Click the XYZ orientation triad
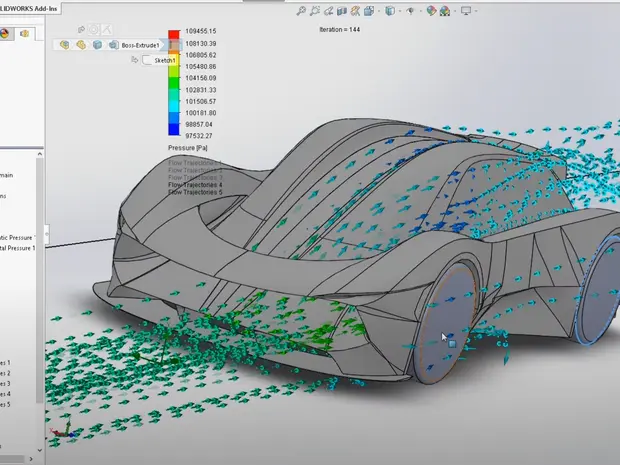The width and height of the screenshot is (620, 465). pyautogui.click(x=63, y=430)
